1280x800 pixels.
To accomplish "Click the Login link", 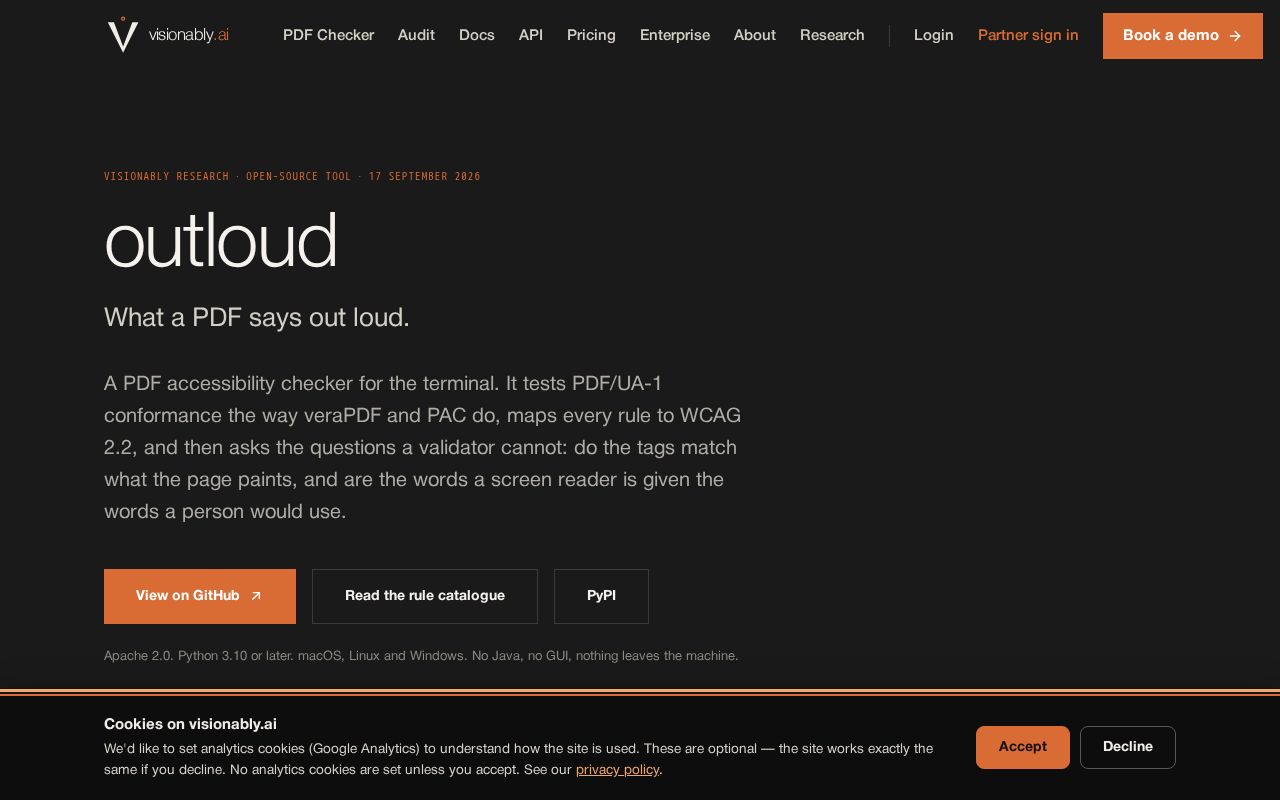I will [934, 35].
